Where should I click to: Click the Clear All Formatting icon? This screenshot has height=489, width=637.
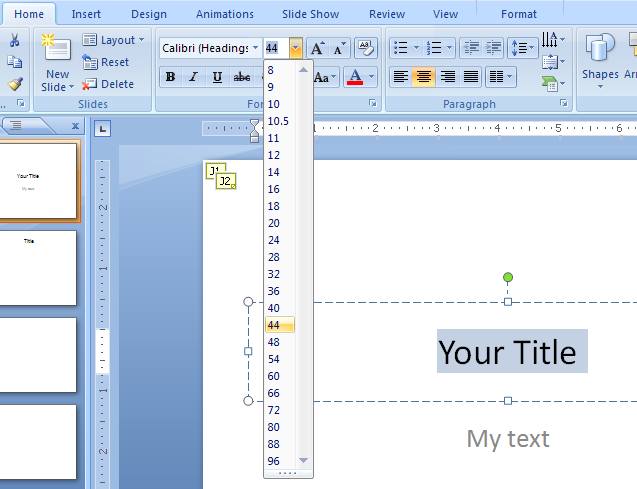tap(366, 48)
